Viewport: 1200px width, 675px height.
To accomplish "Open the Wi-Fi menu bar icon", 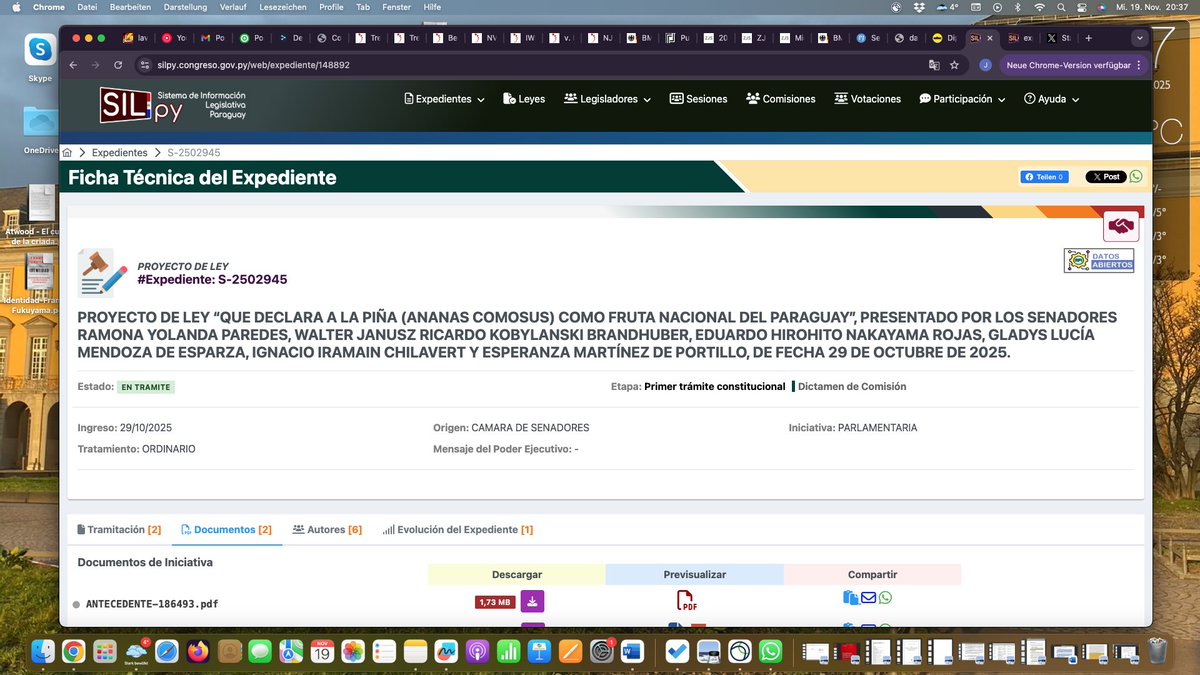I will (x=1039, y=7).
